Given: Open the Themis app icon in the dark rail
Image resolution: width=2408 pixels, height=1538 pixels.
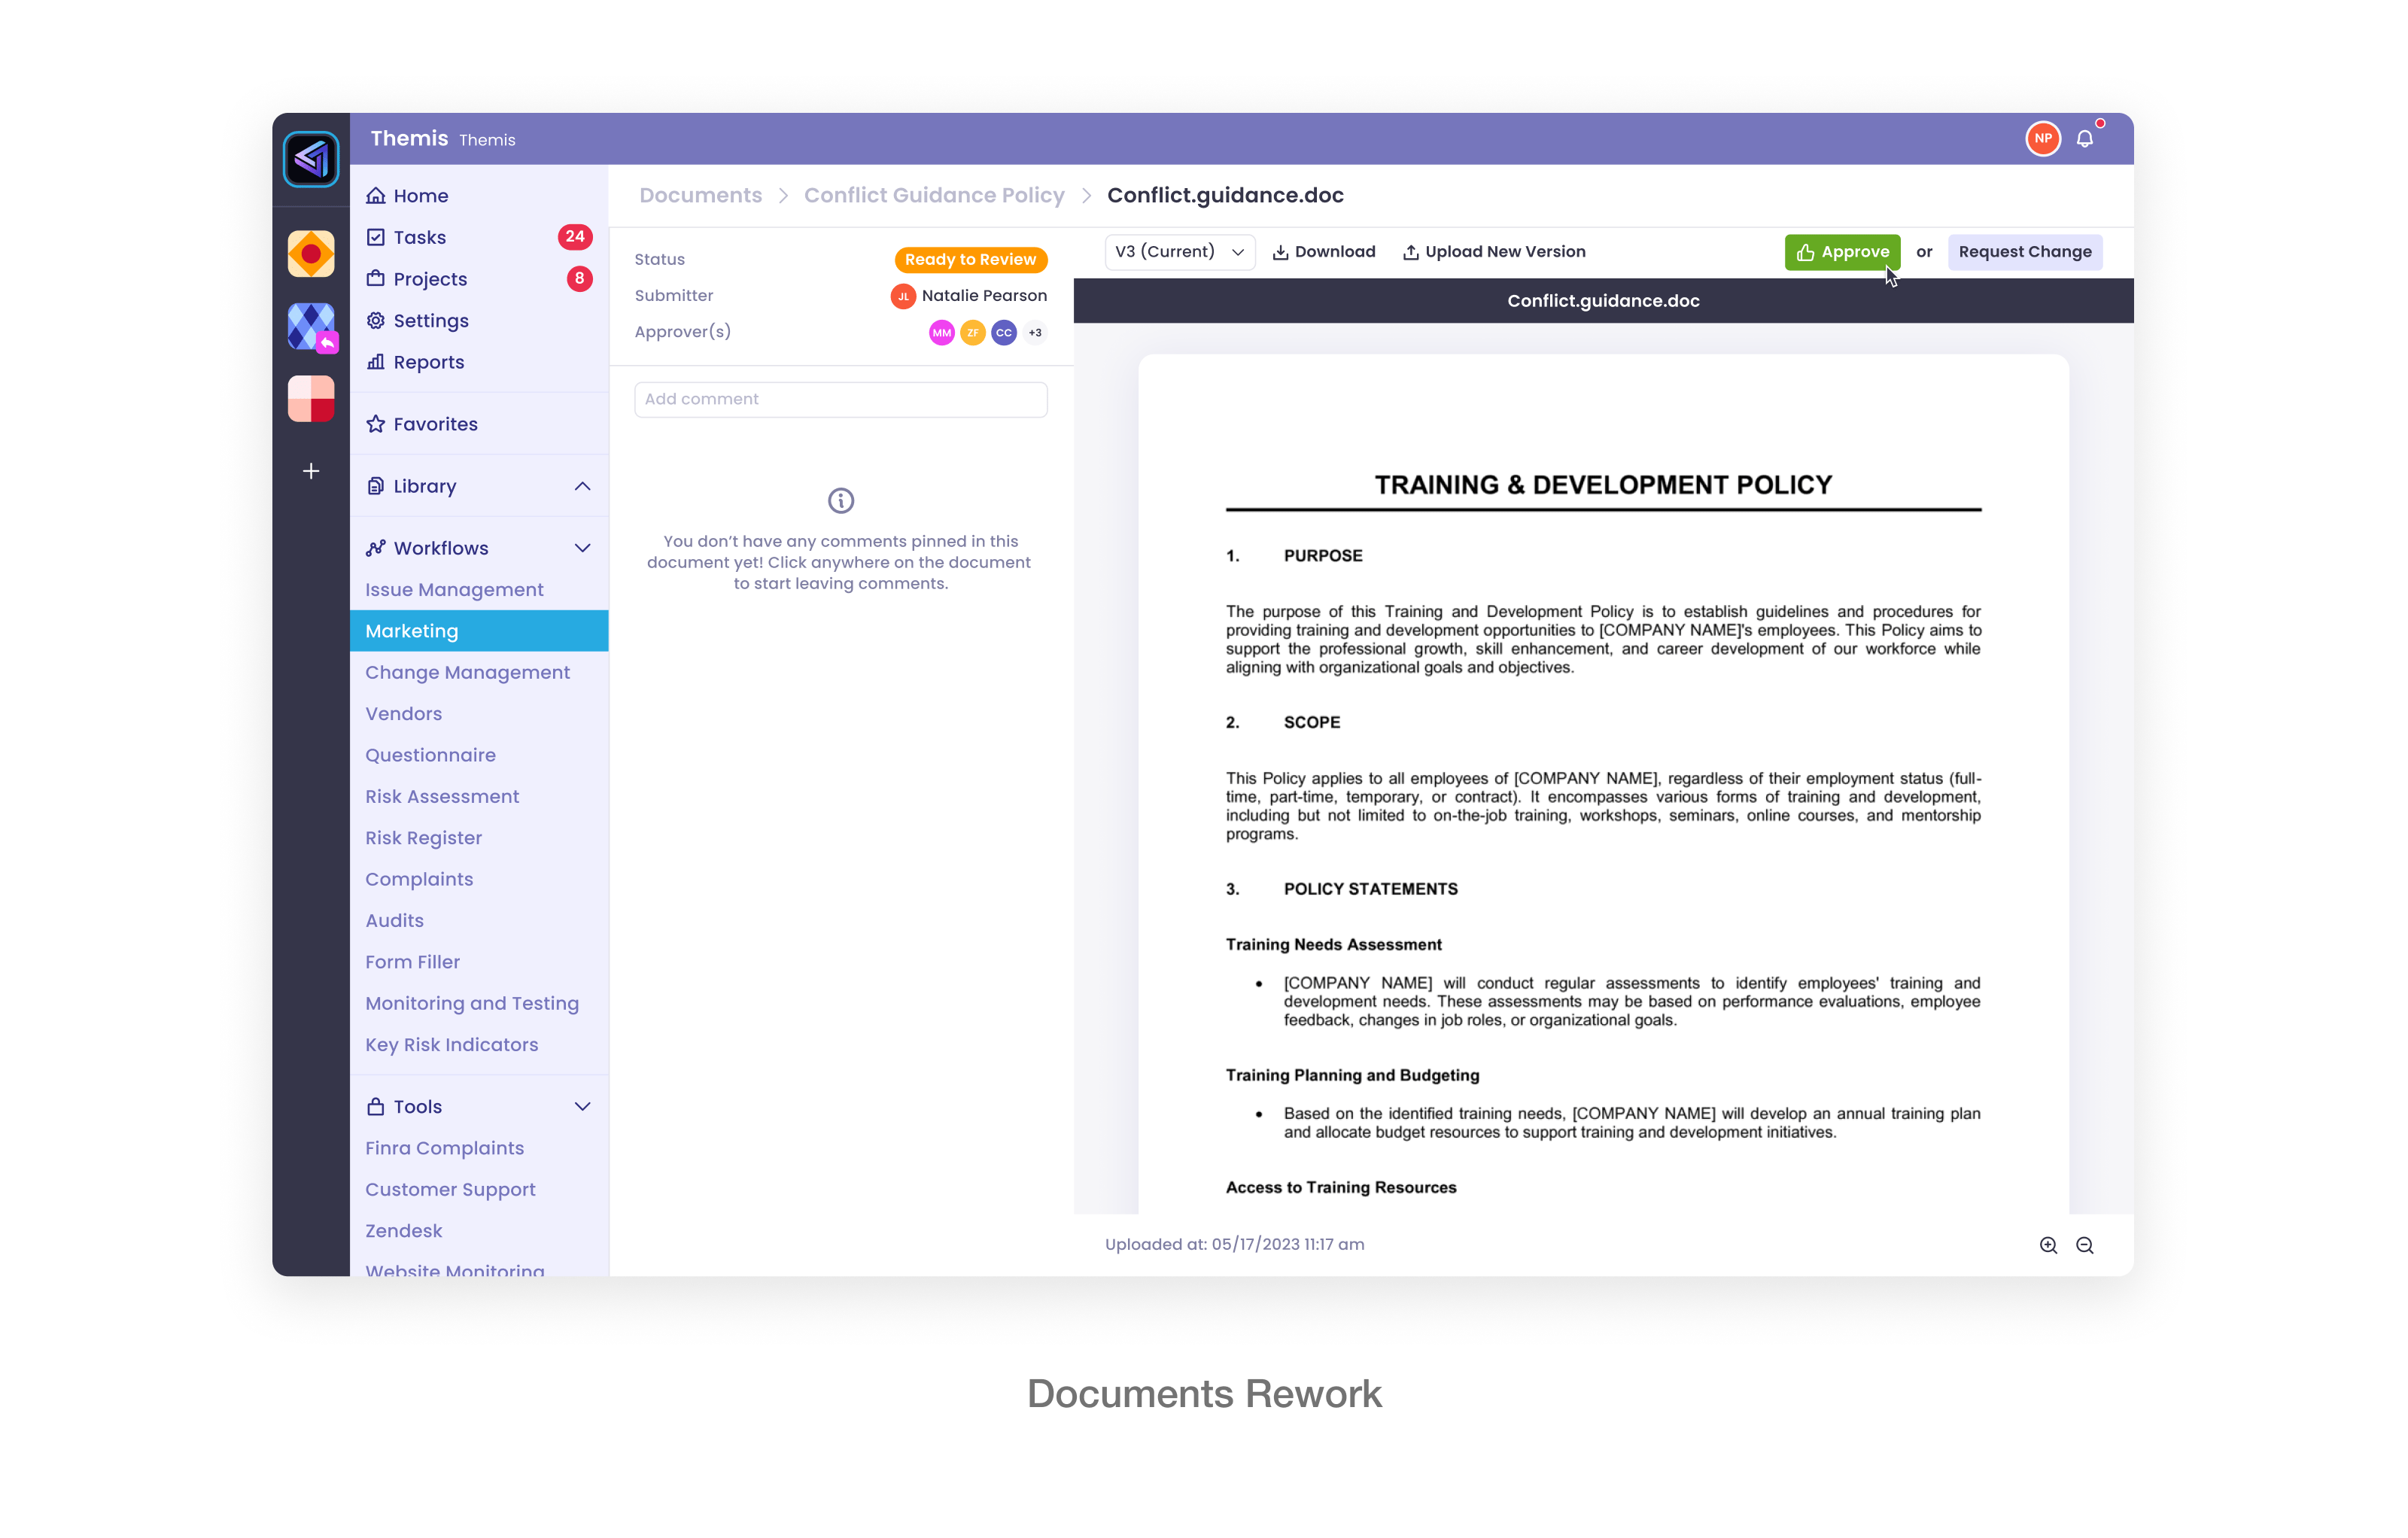Looking at the screenshot, I should click(311, 158).
